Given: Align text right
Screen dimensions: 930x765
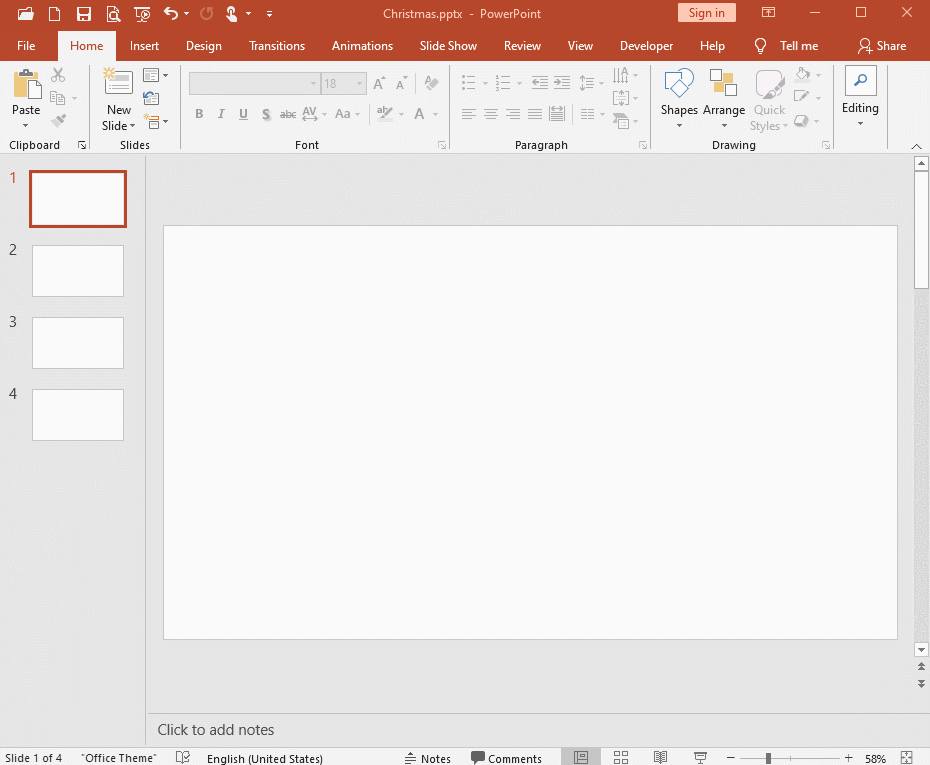Looking at the screenshot, I should coord(512,114).
